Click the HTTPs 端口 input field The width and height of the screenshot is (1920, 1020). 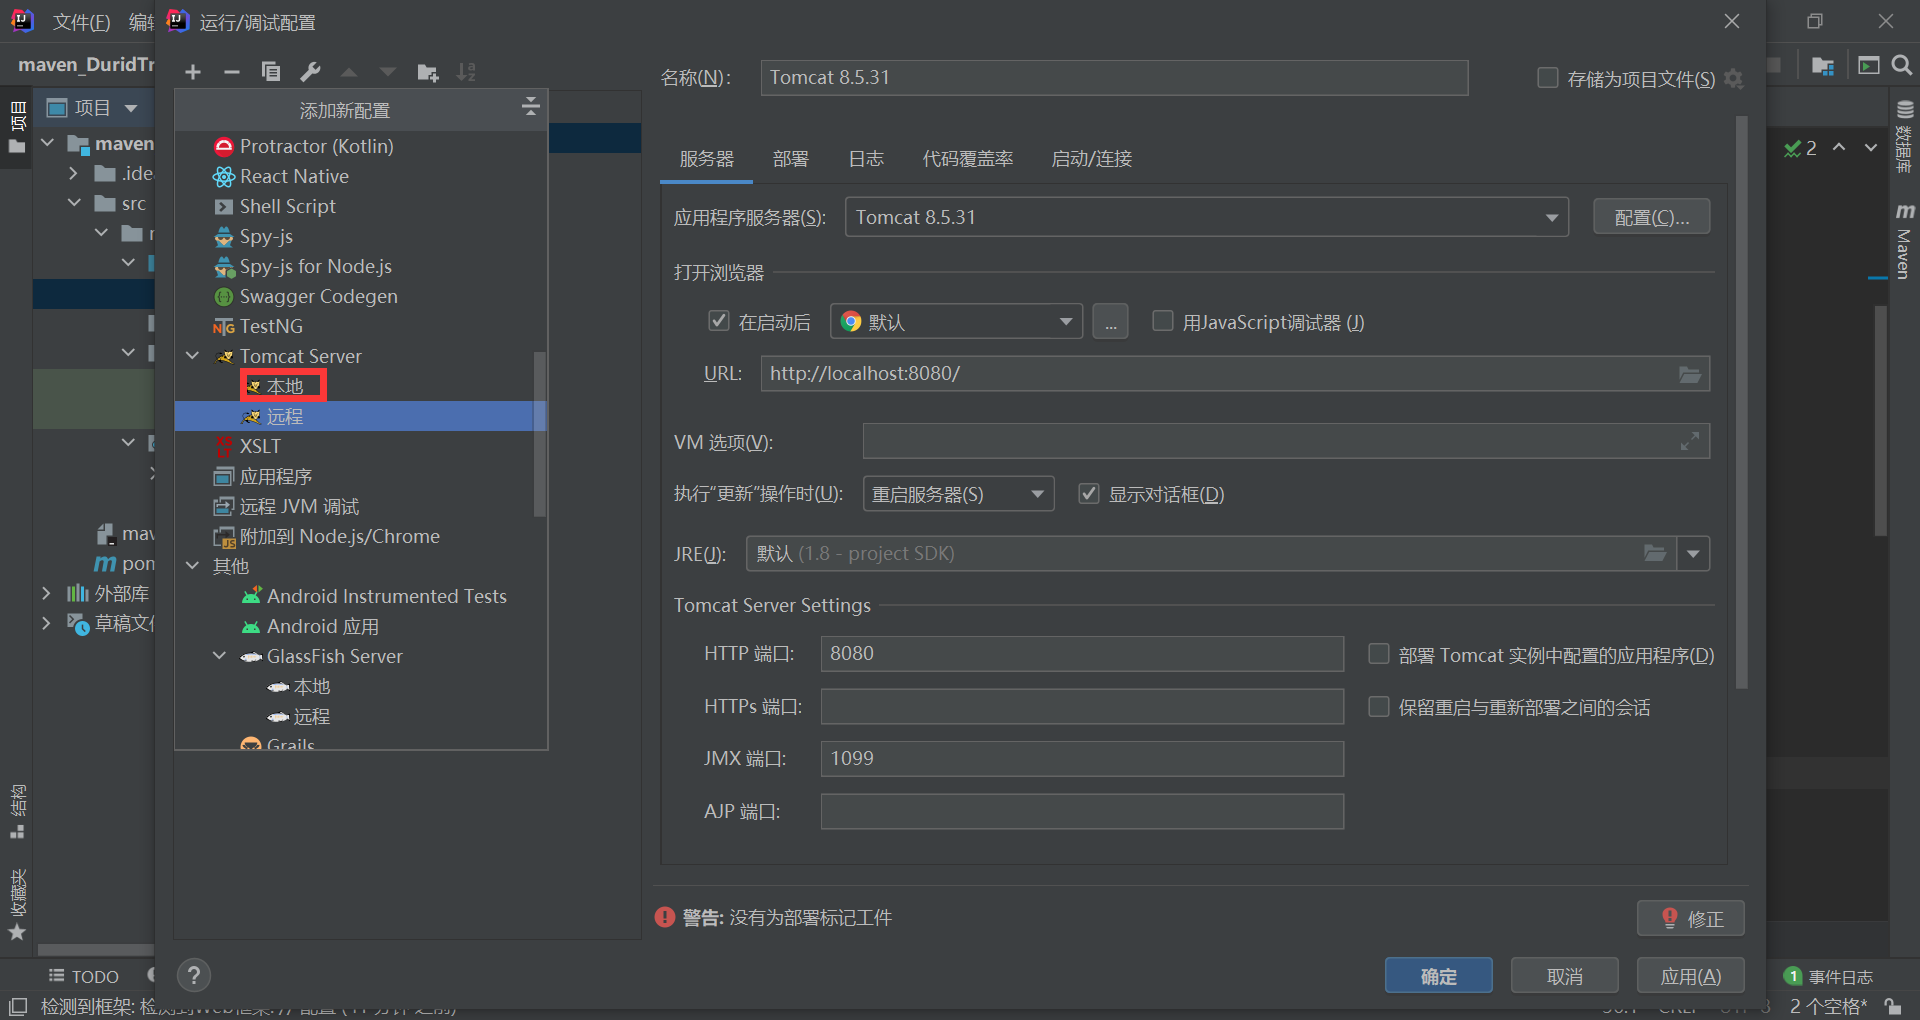click(x=1082, y=707)
